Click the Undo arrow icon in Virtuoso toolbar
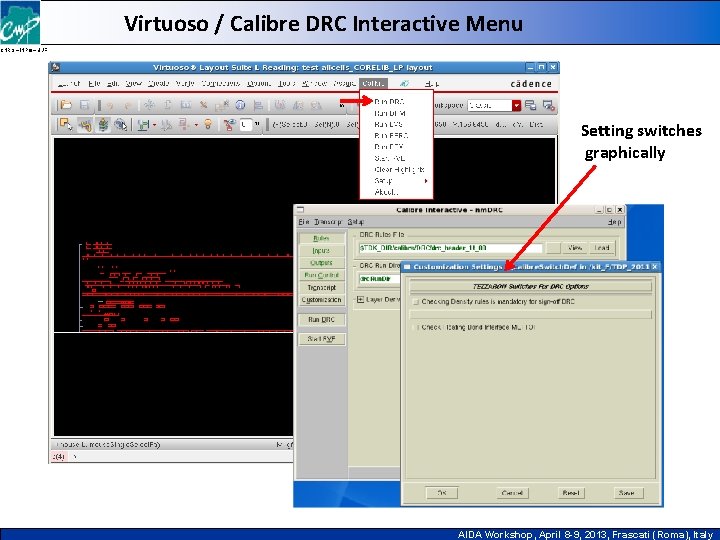The height and width of the screenshot is (540, 720). click(x=110, y=106)
